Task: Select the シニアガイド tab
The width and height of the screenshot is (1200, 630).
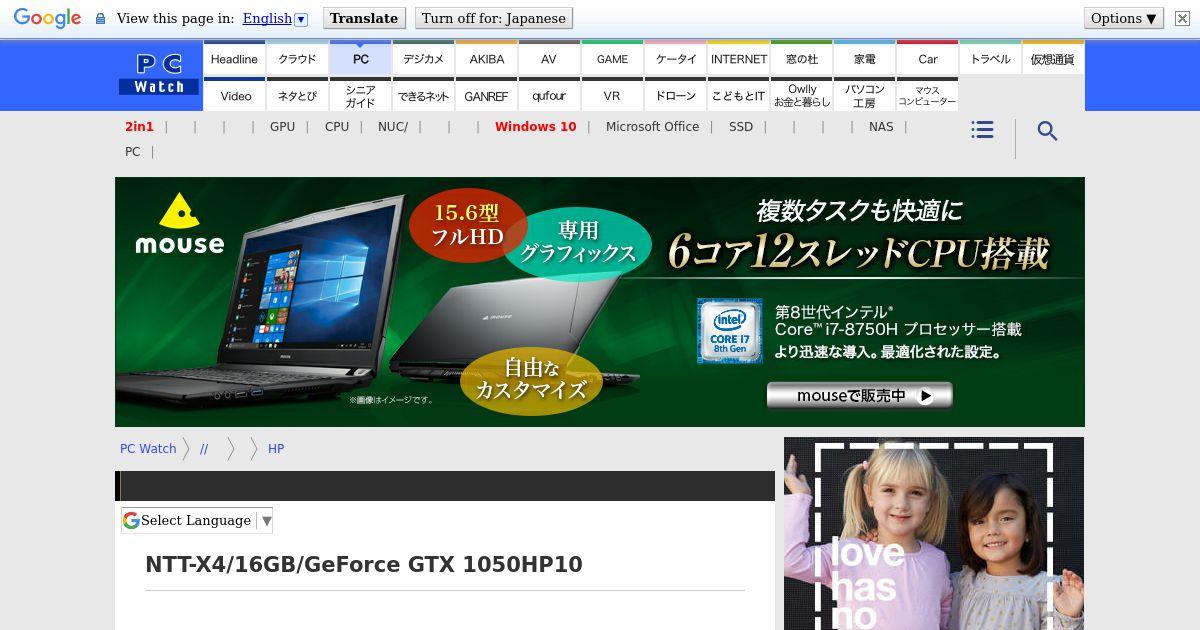Action: 360,96
